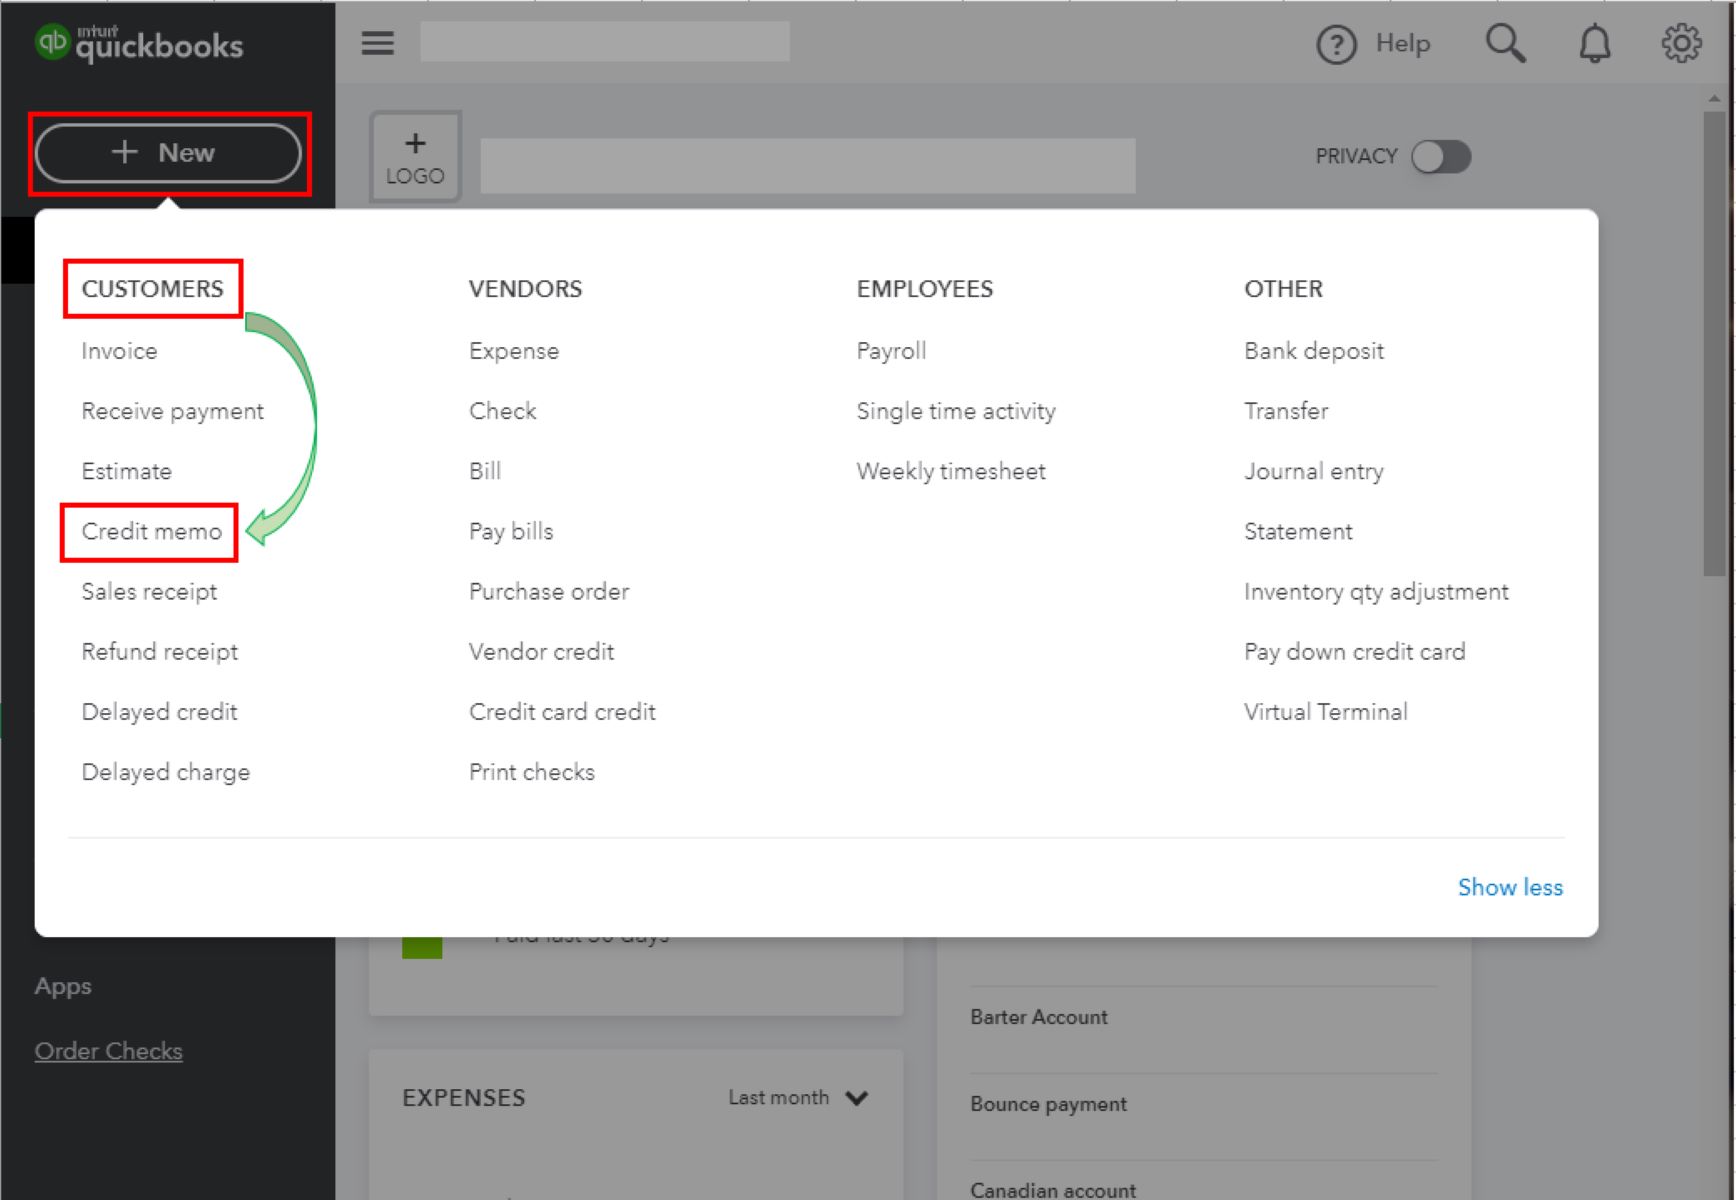Open the Order Checks link
This screenshot has height=1200, width=1736.
coord(109,1050)
